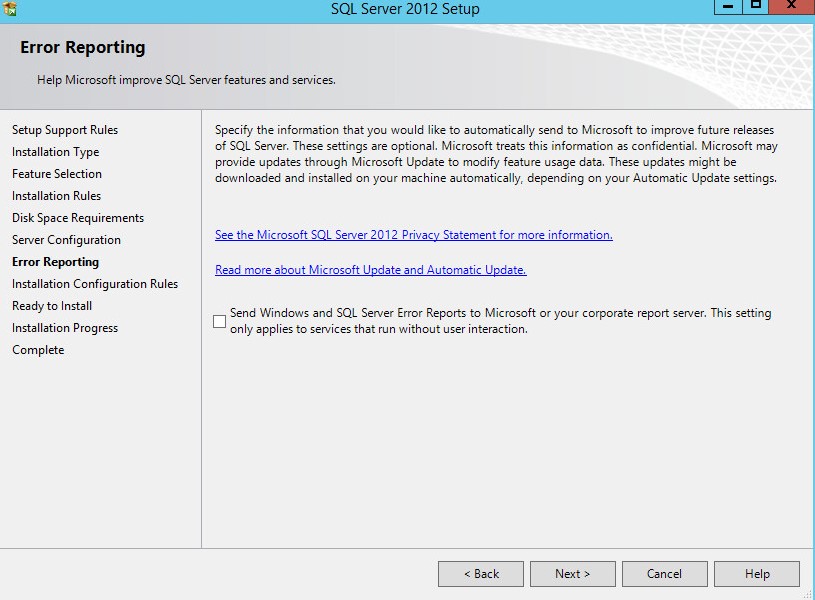
Task: Select the Installation Progress step
Action: [65, 328]
